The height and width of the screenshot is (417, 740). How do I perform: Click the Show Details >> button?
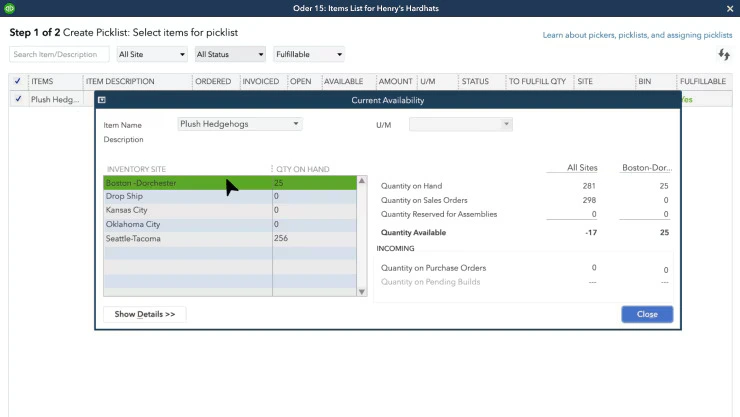[144, 314]
